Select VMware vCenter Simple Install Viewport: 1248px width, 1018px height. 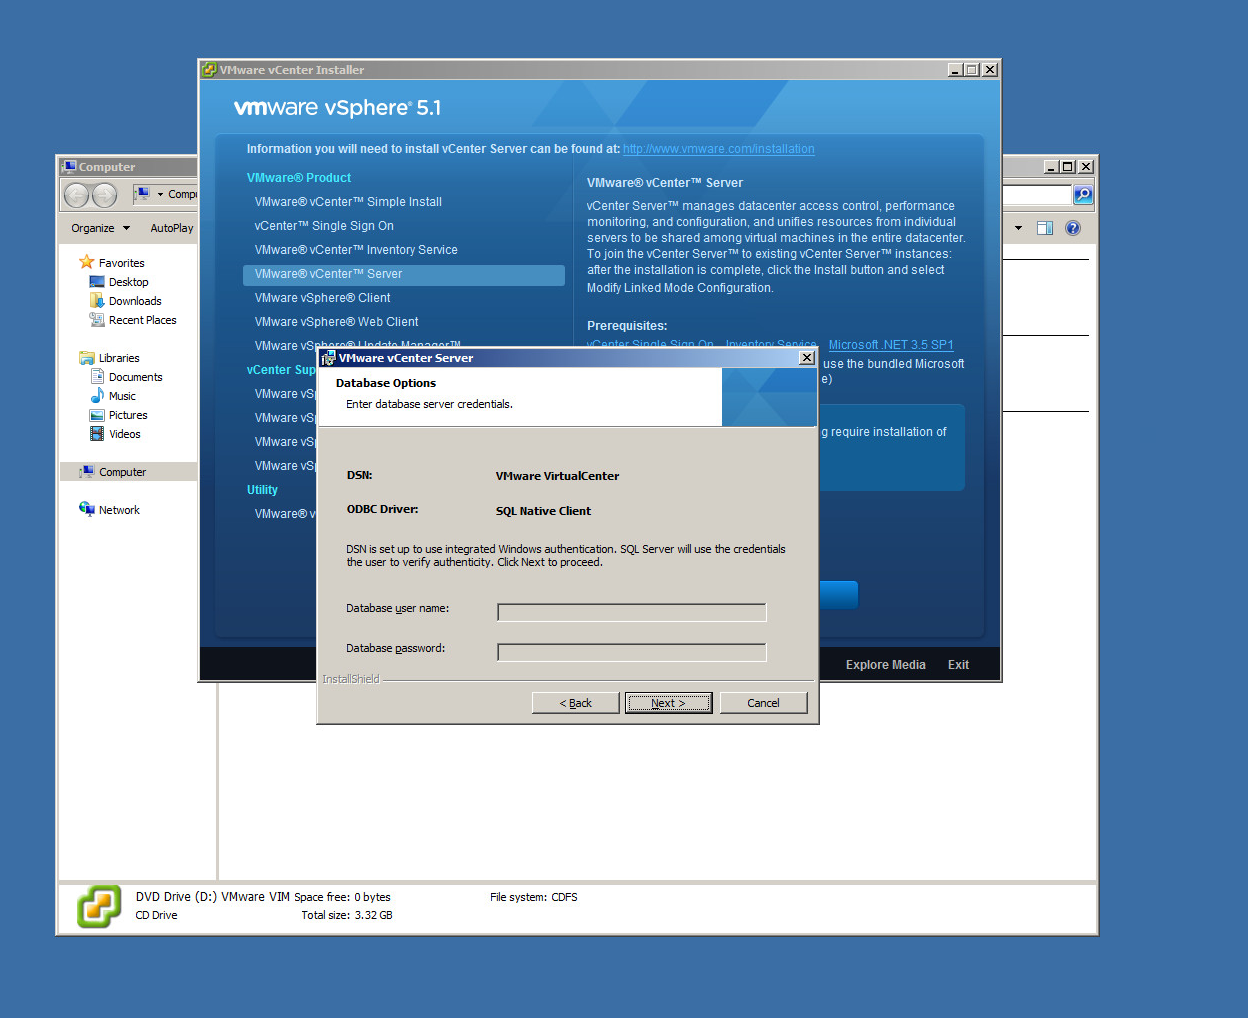[x=348, y=202]
